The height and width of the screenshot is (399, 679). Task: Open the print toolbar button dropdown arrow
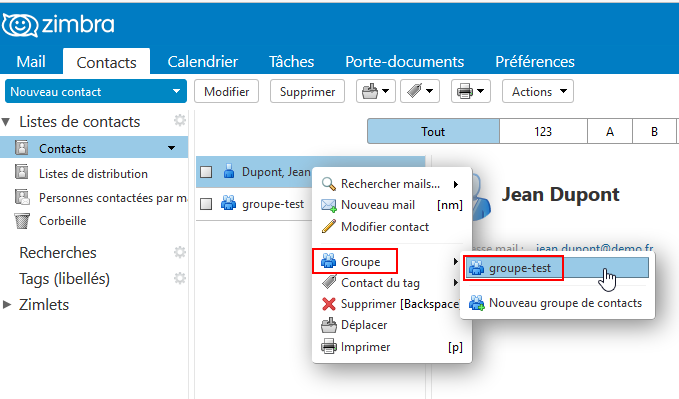(x=481, y=91)
